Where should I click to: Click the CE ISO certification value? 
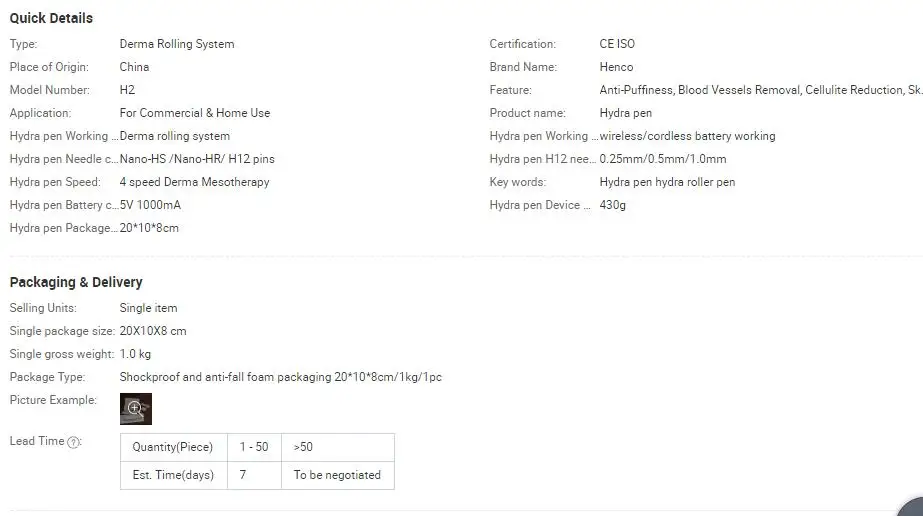(617, 44)
